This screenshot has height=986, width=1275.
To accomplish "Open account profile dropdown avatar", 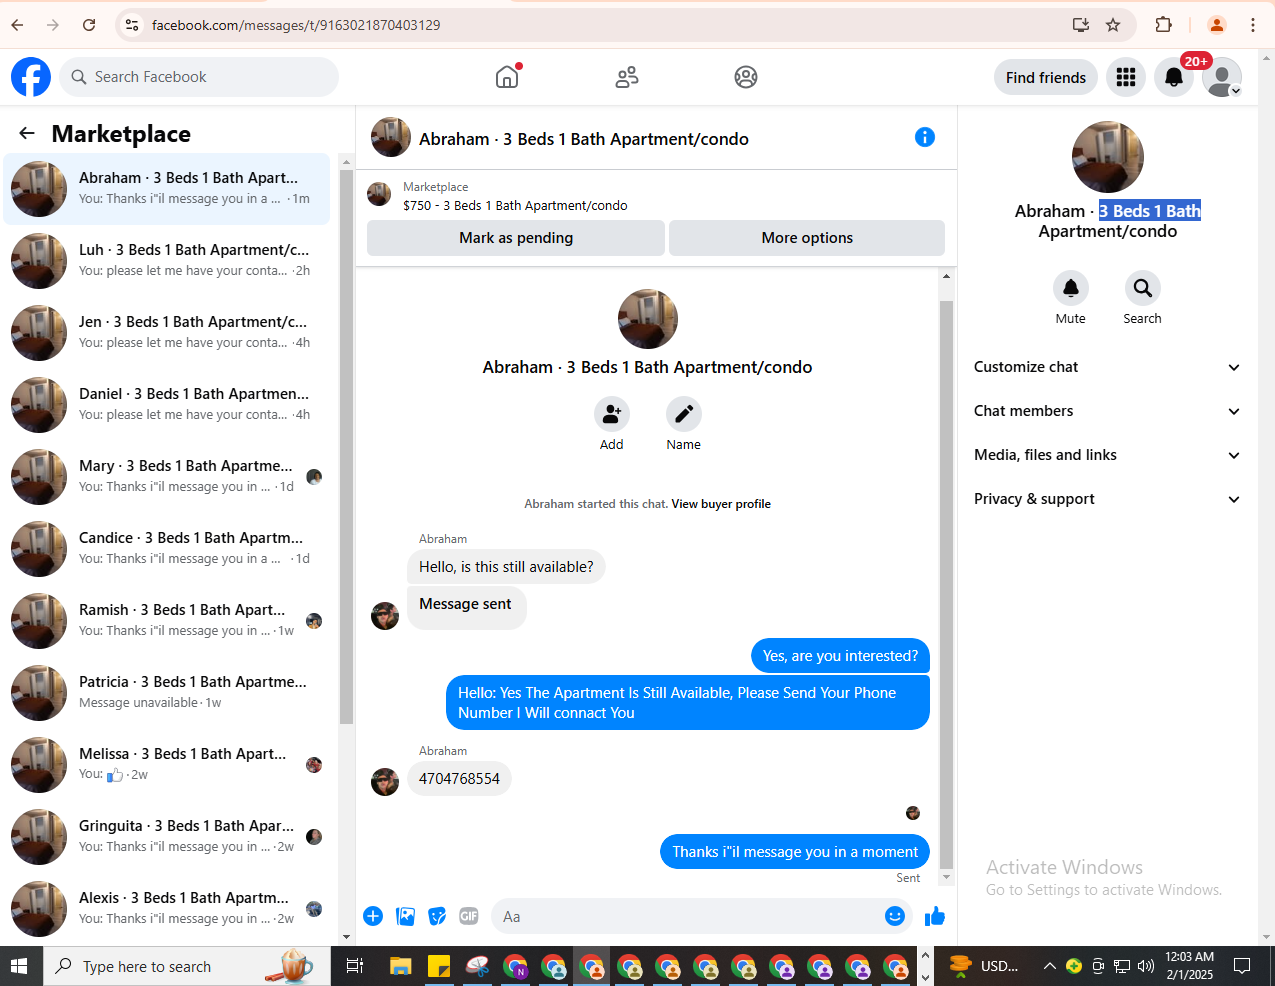I will (1222, 77).
